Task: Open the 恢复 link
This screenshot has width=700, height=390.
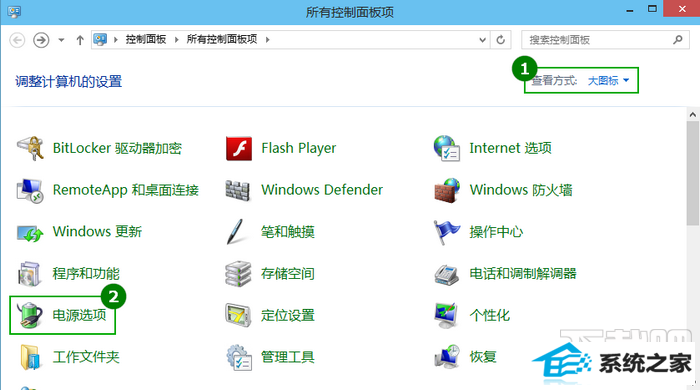Action: click(483, 357)
